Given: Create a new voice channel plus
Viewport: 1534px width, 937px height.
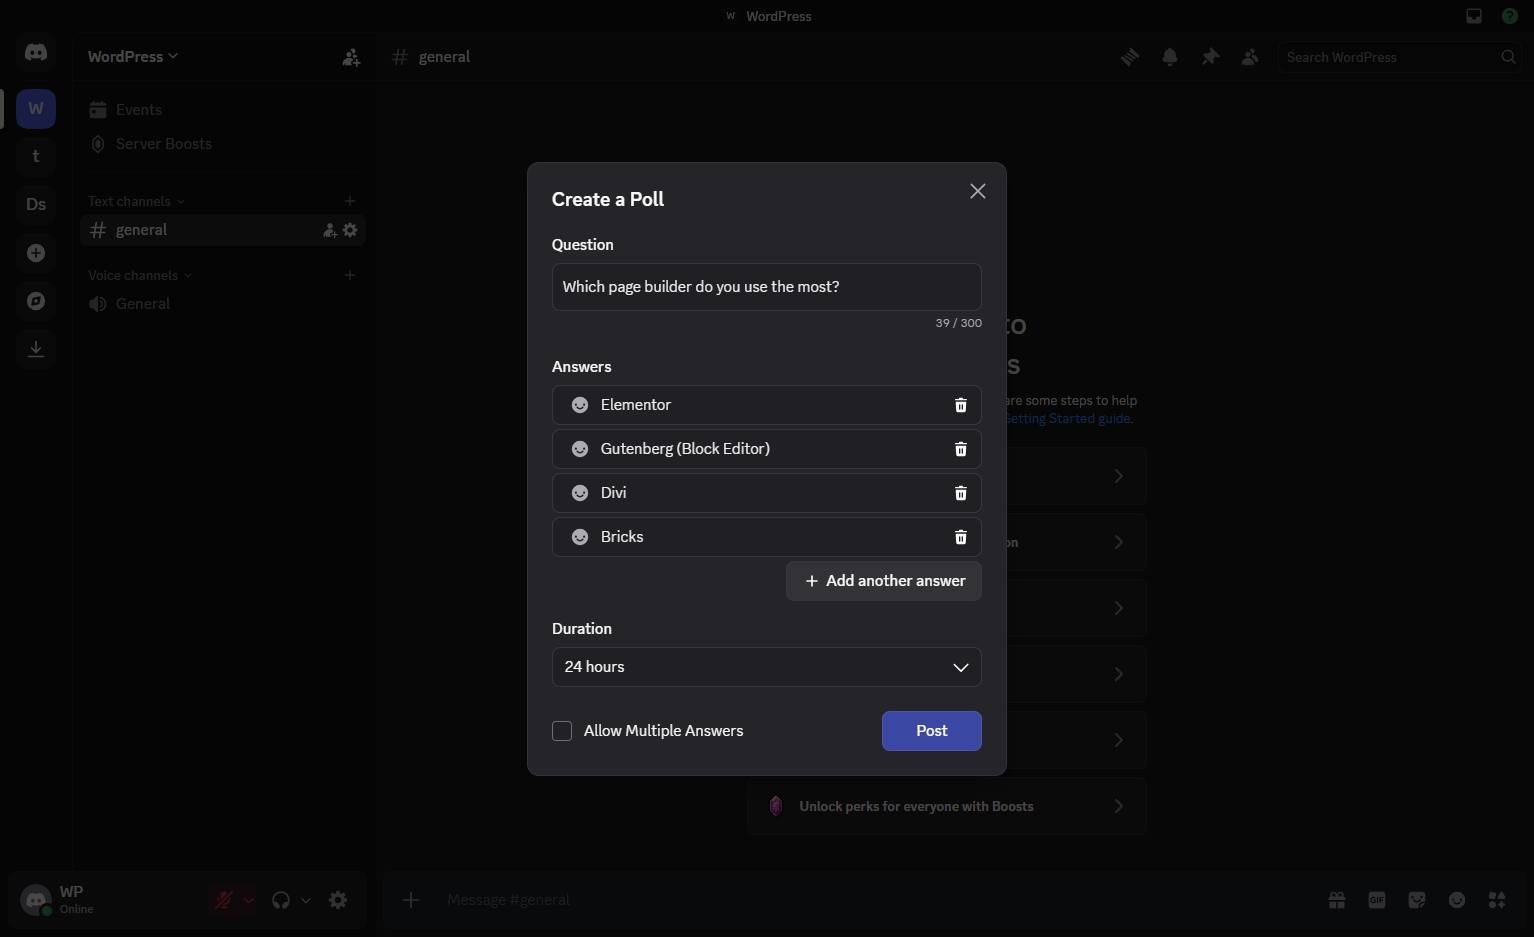Looking at the screenshot, I should pyautogui.click(x=350, y=275).
